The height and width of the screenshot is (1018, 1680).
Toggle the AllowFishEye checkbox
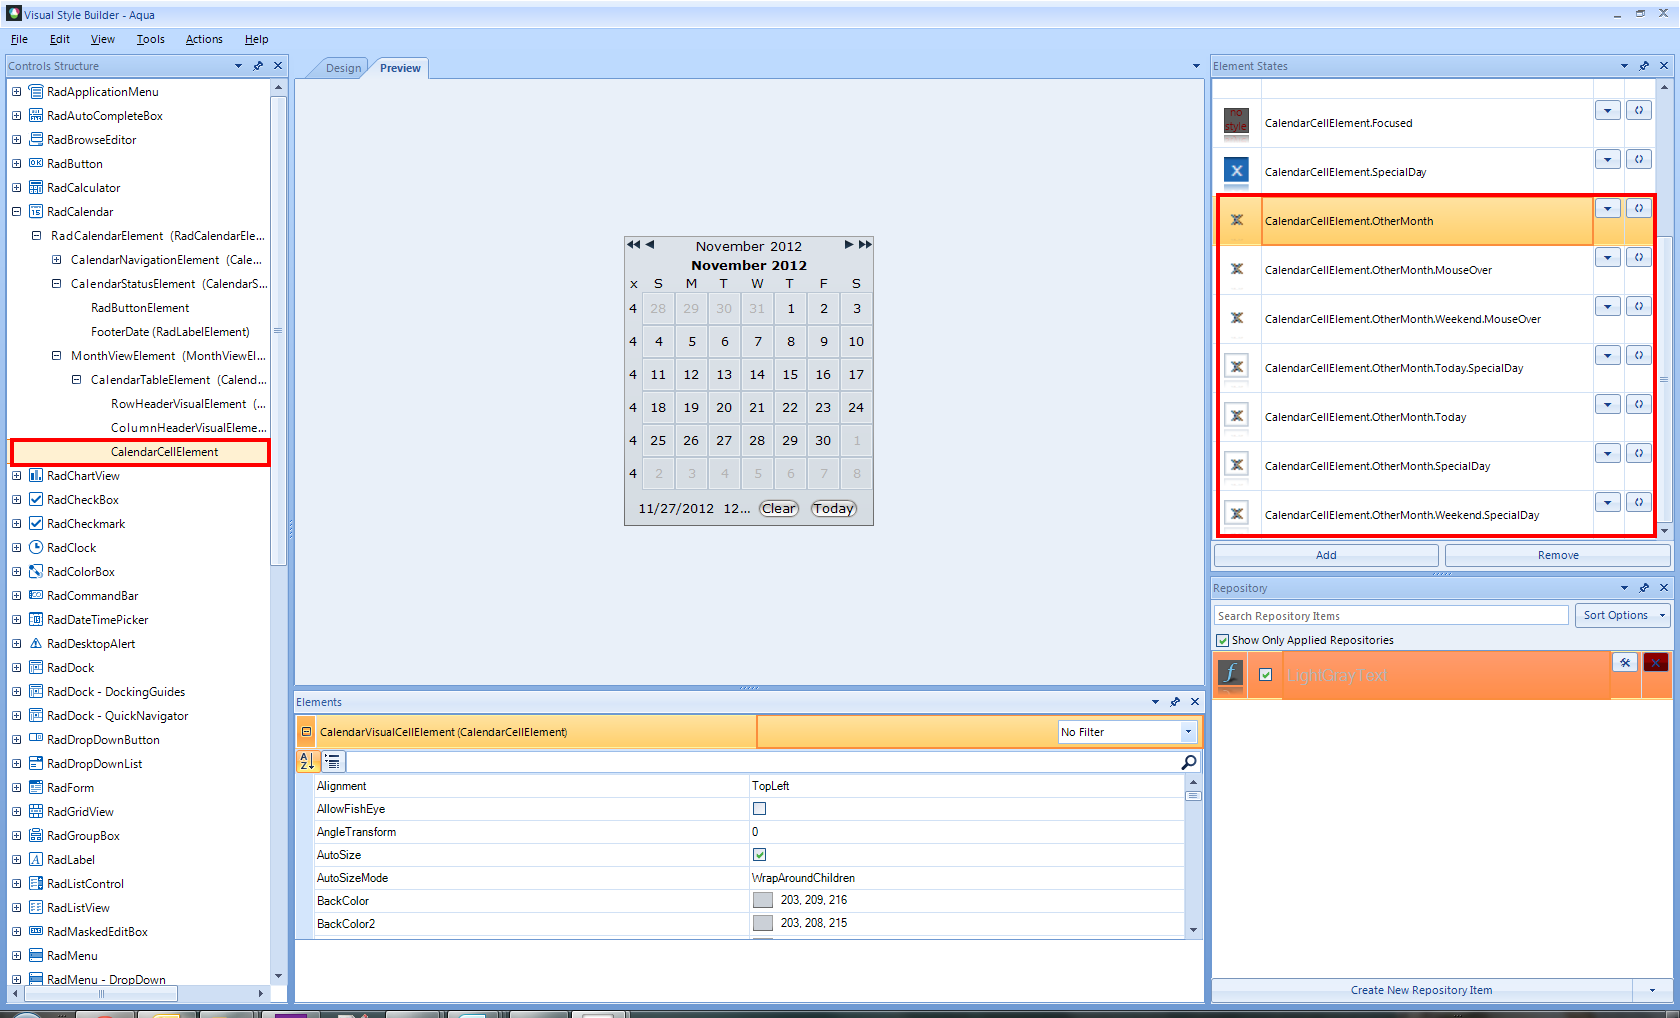[x=759, y=808]
